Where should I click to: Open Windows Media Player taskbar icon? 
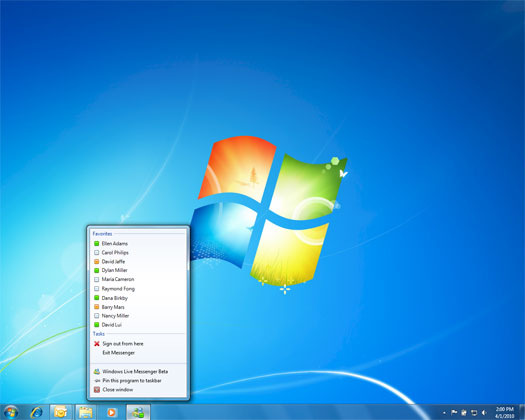[112, 412]
